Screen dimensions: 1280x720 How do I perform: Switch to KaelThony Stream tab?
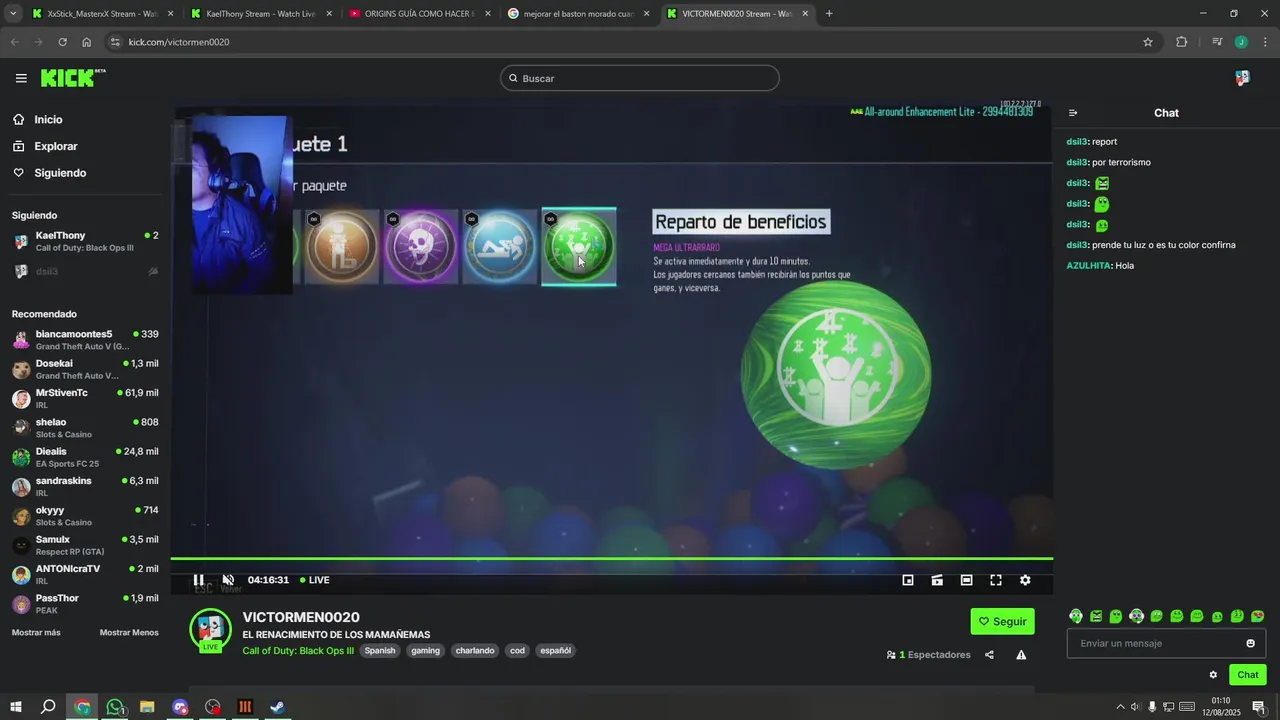pos(260,14)
